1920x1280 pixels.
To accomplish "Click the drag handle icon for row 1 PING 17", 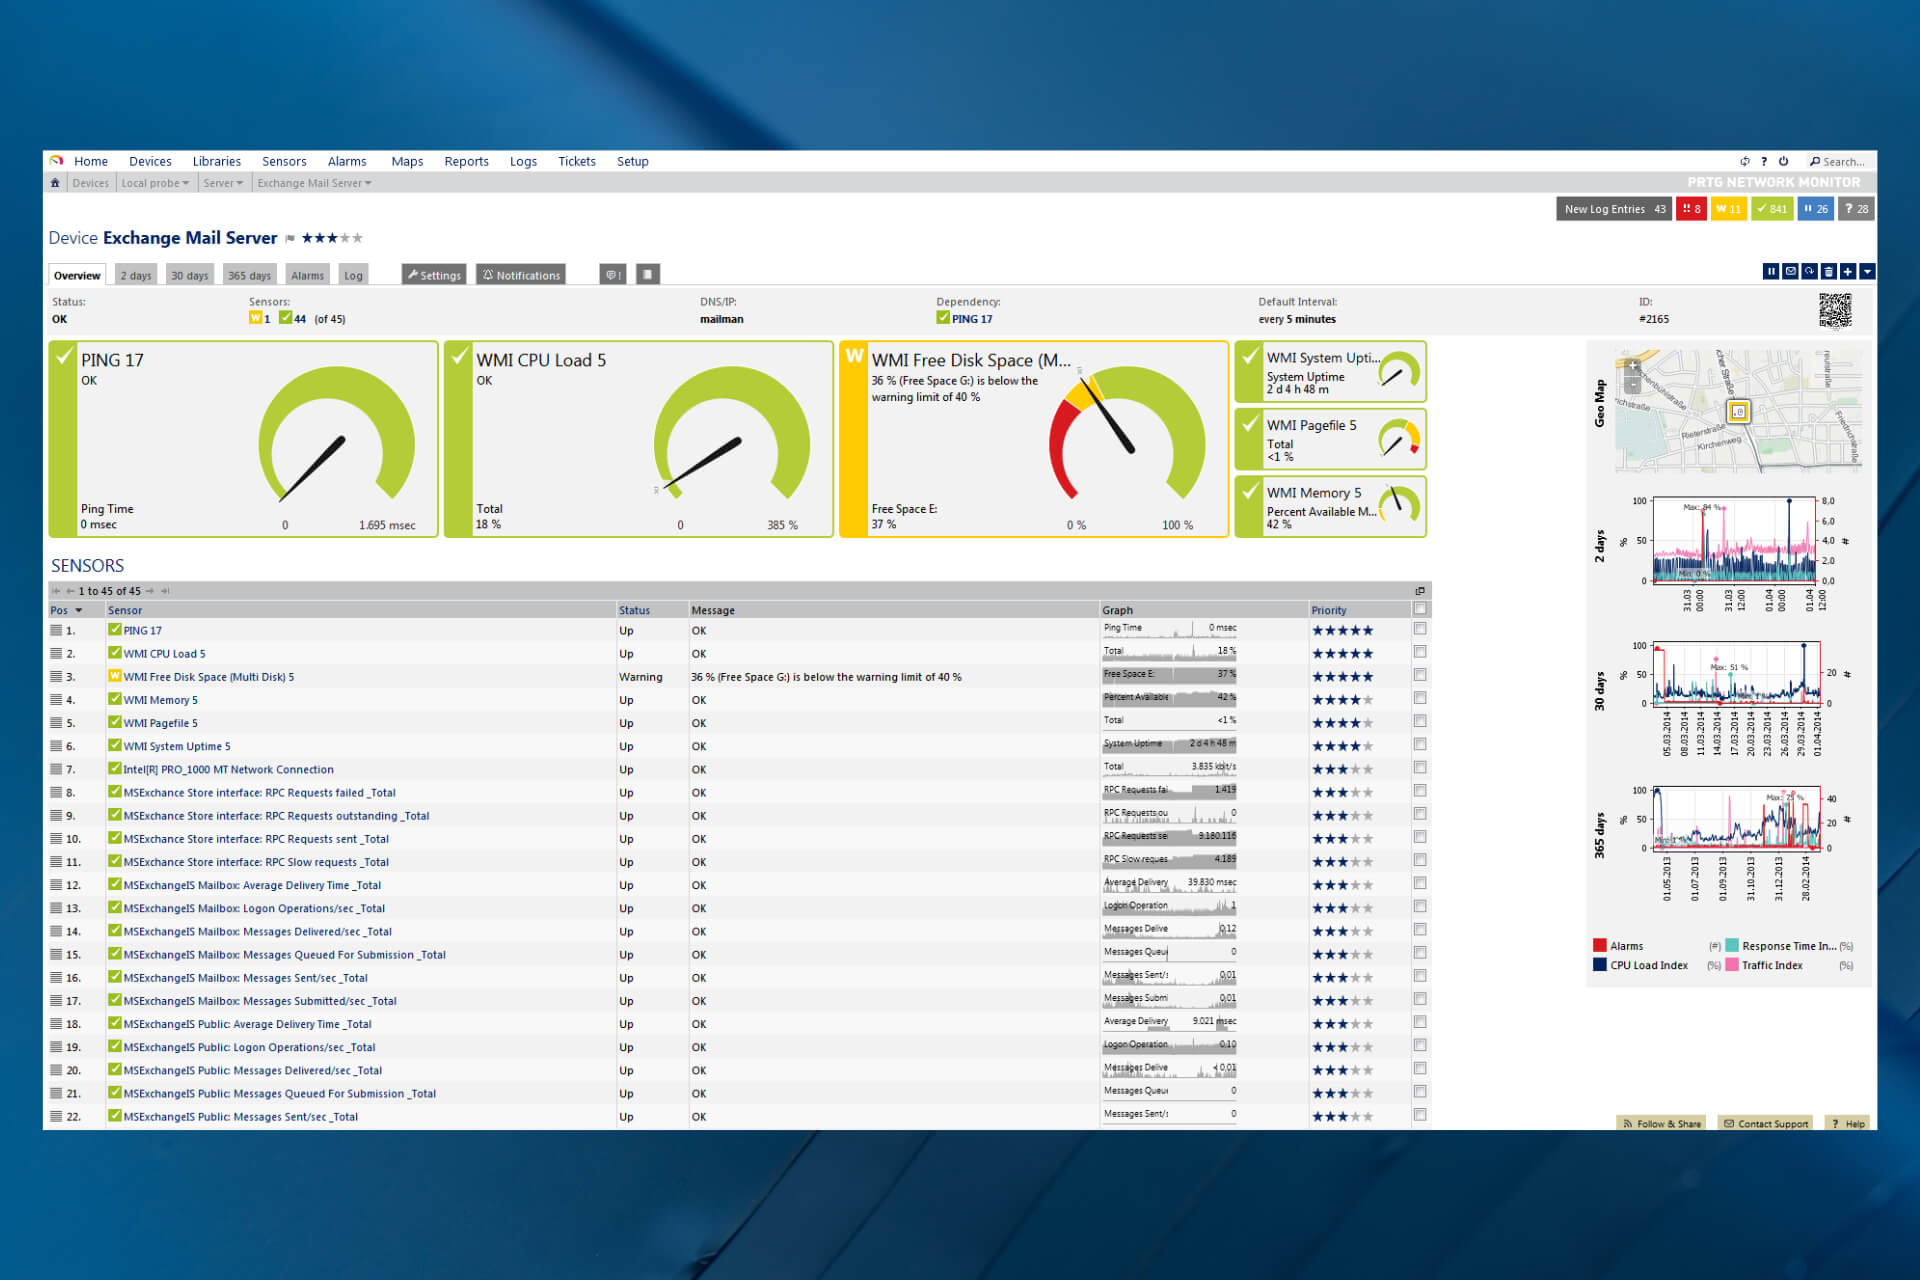I will [57, 631].
